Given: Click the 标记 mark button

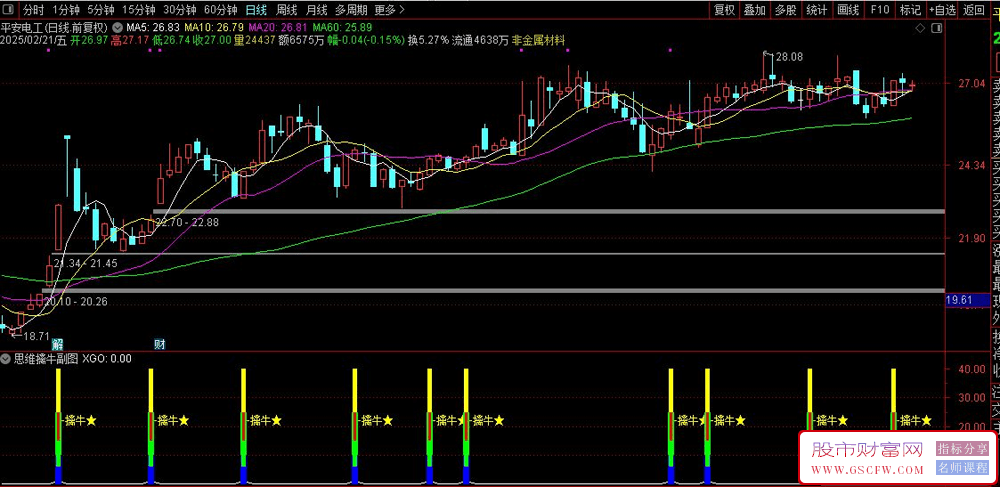Looking at the screenshot, I should 910,10.
